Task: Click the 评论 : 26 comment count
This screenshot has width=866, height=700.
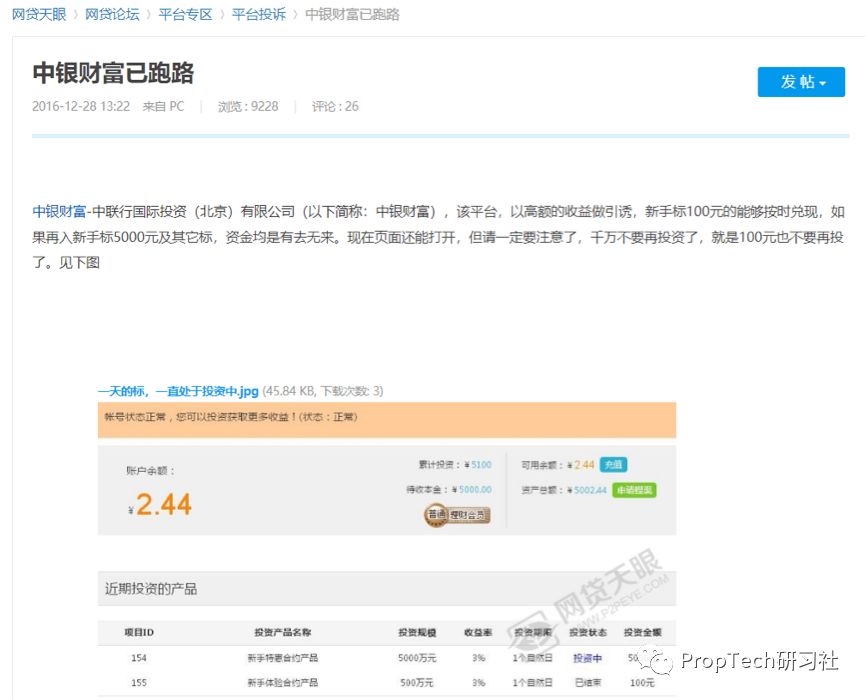Action: tap(335, 106)
